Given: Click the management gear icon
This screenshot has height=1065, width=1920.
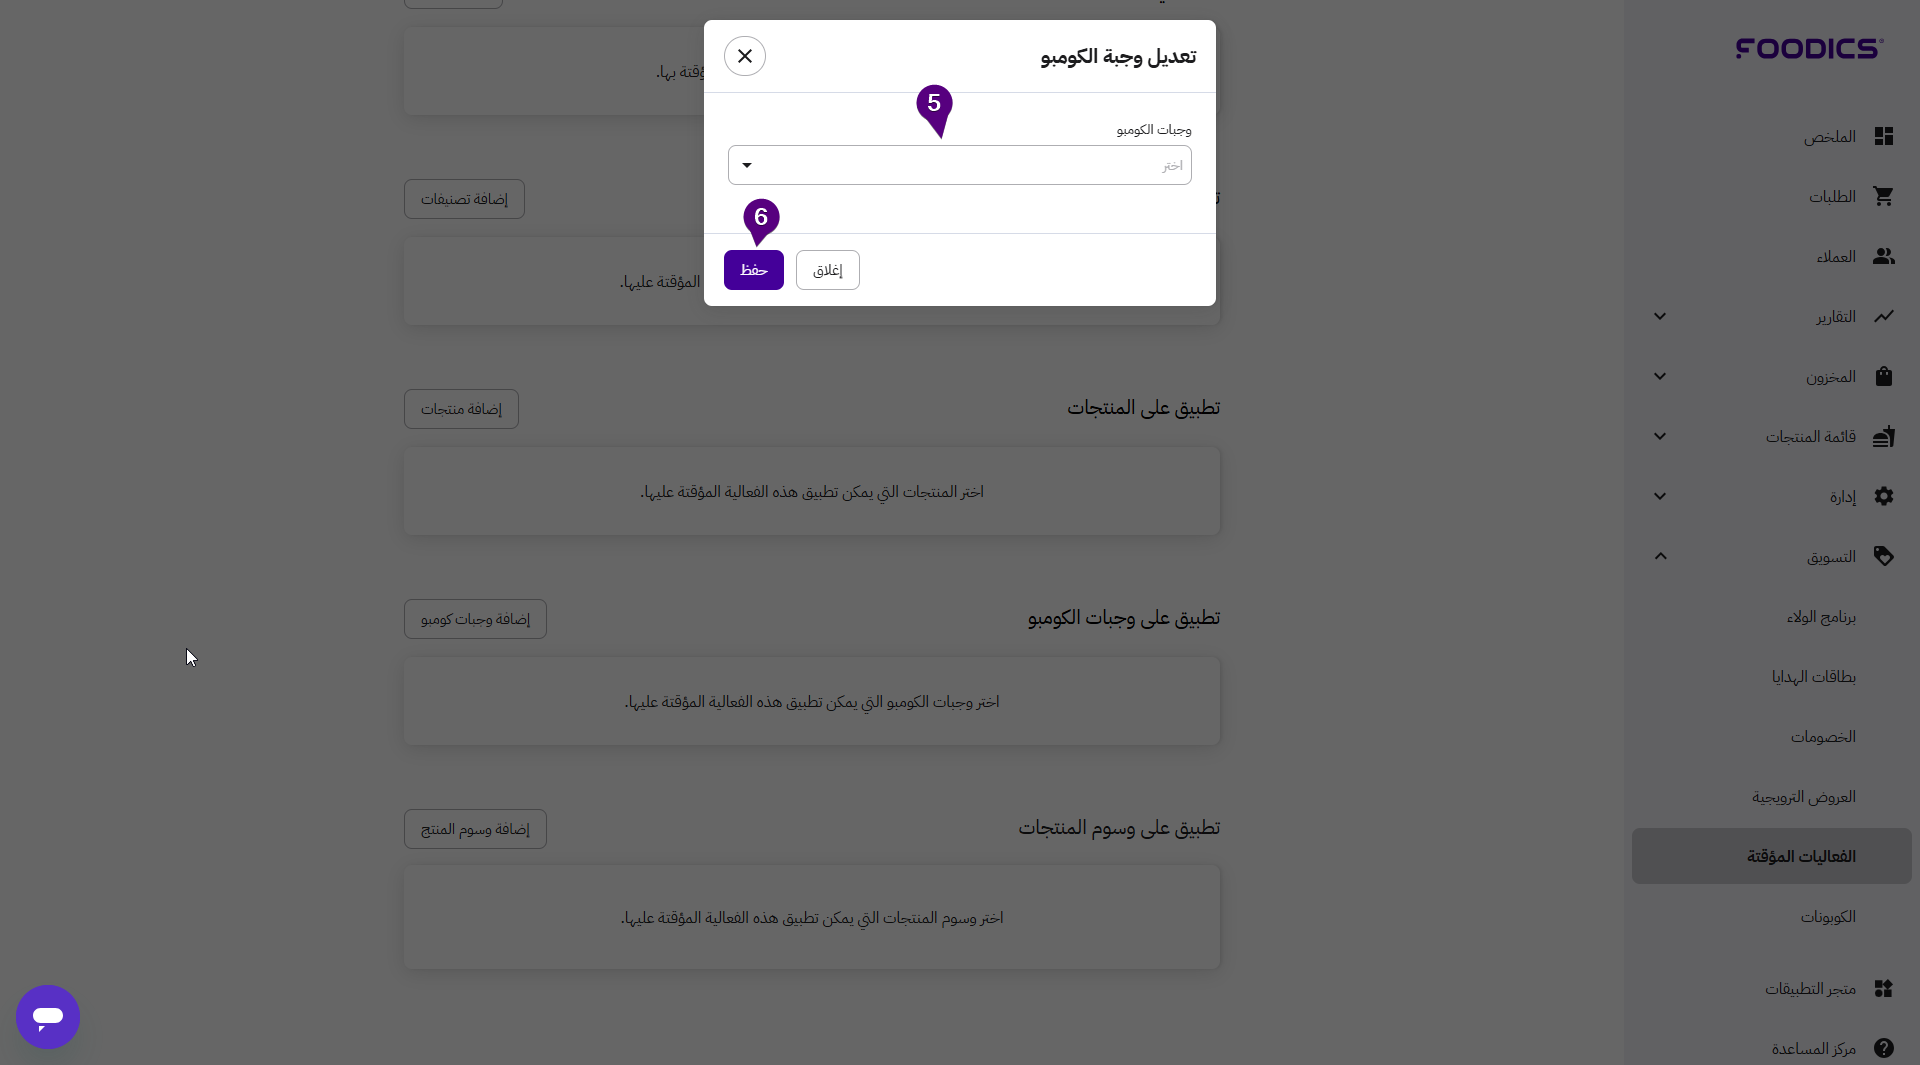Looking at the screenshot, I should pyautogui.click(x=1884, y=497).
